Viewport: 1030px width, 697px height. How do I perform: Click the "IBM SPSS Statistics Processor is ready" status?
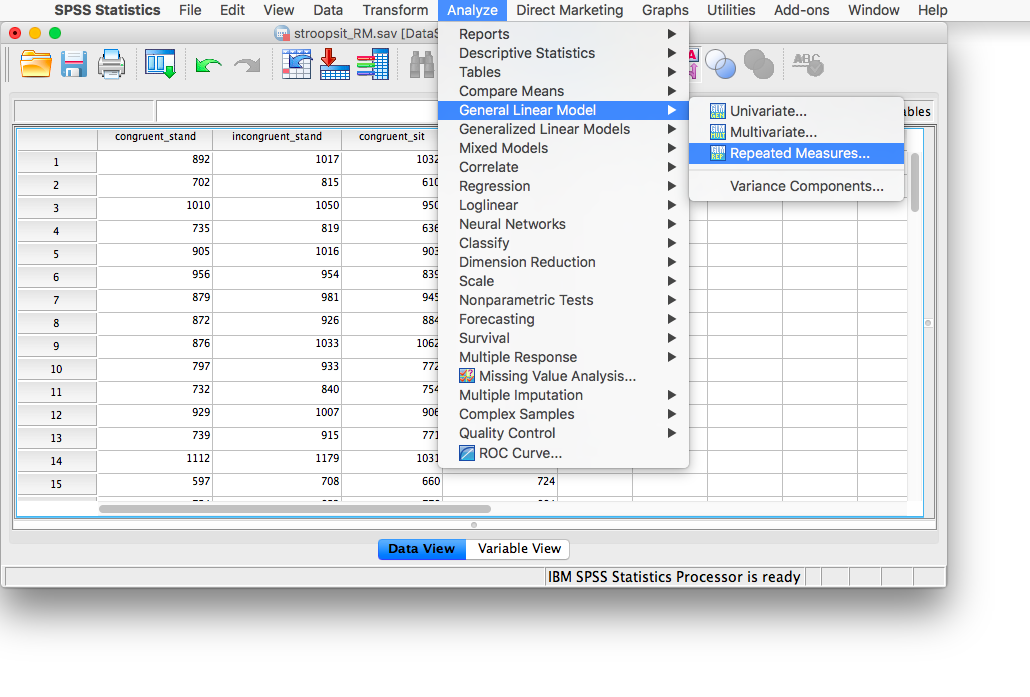point(674,577)
